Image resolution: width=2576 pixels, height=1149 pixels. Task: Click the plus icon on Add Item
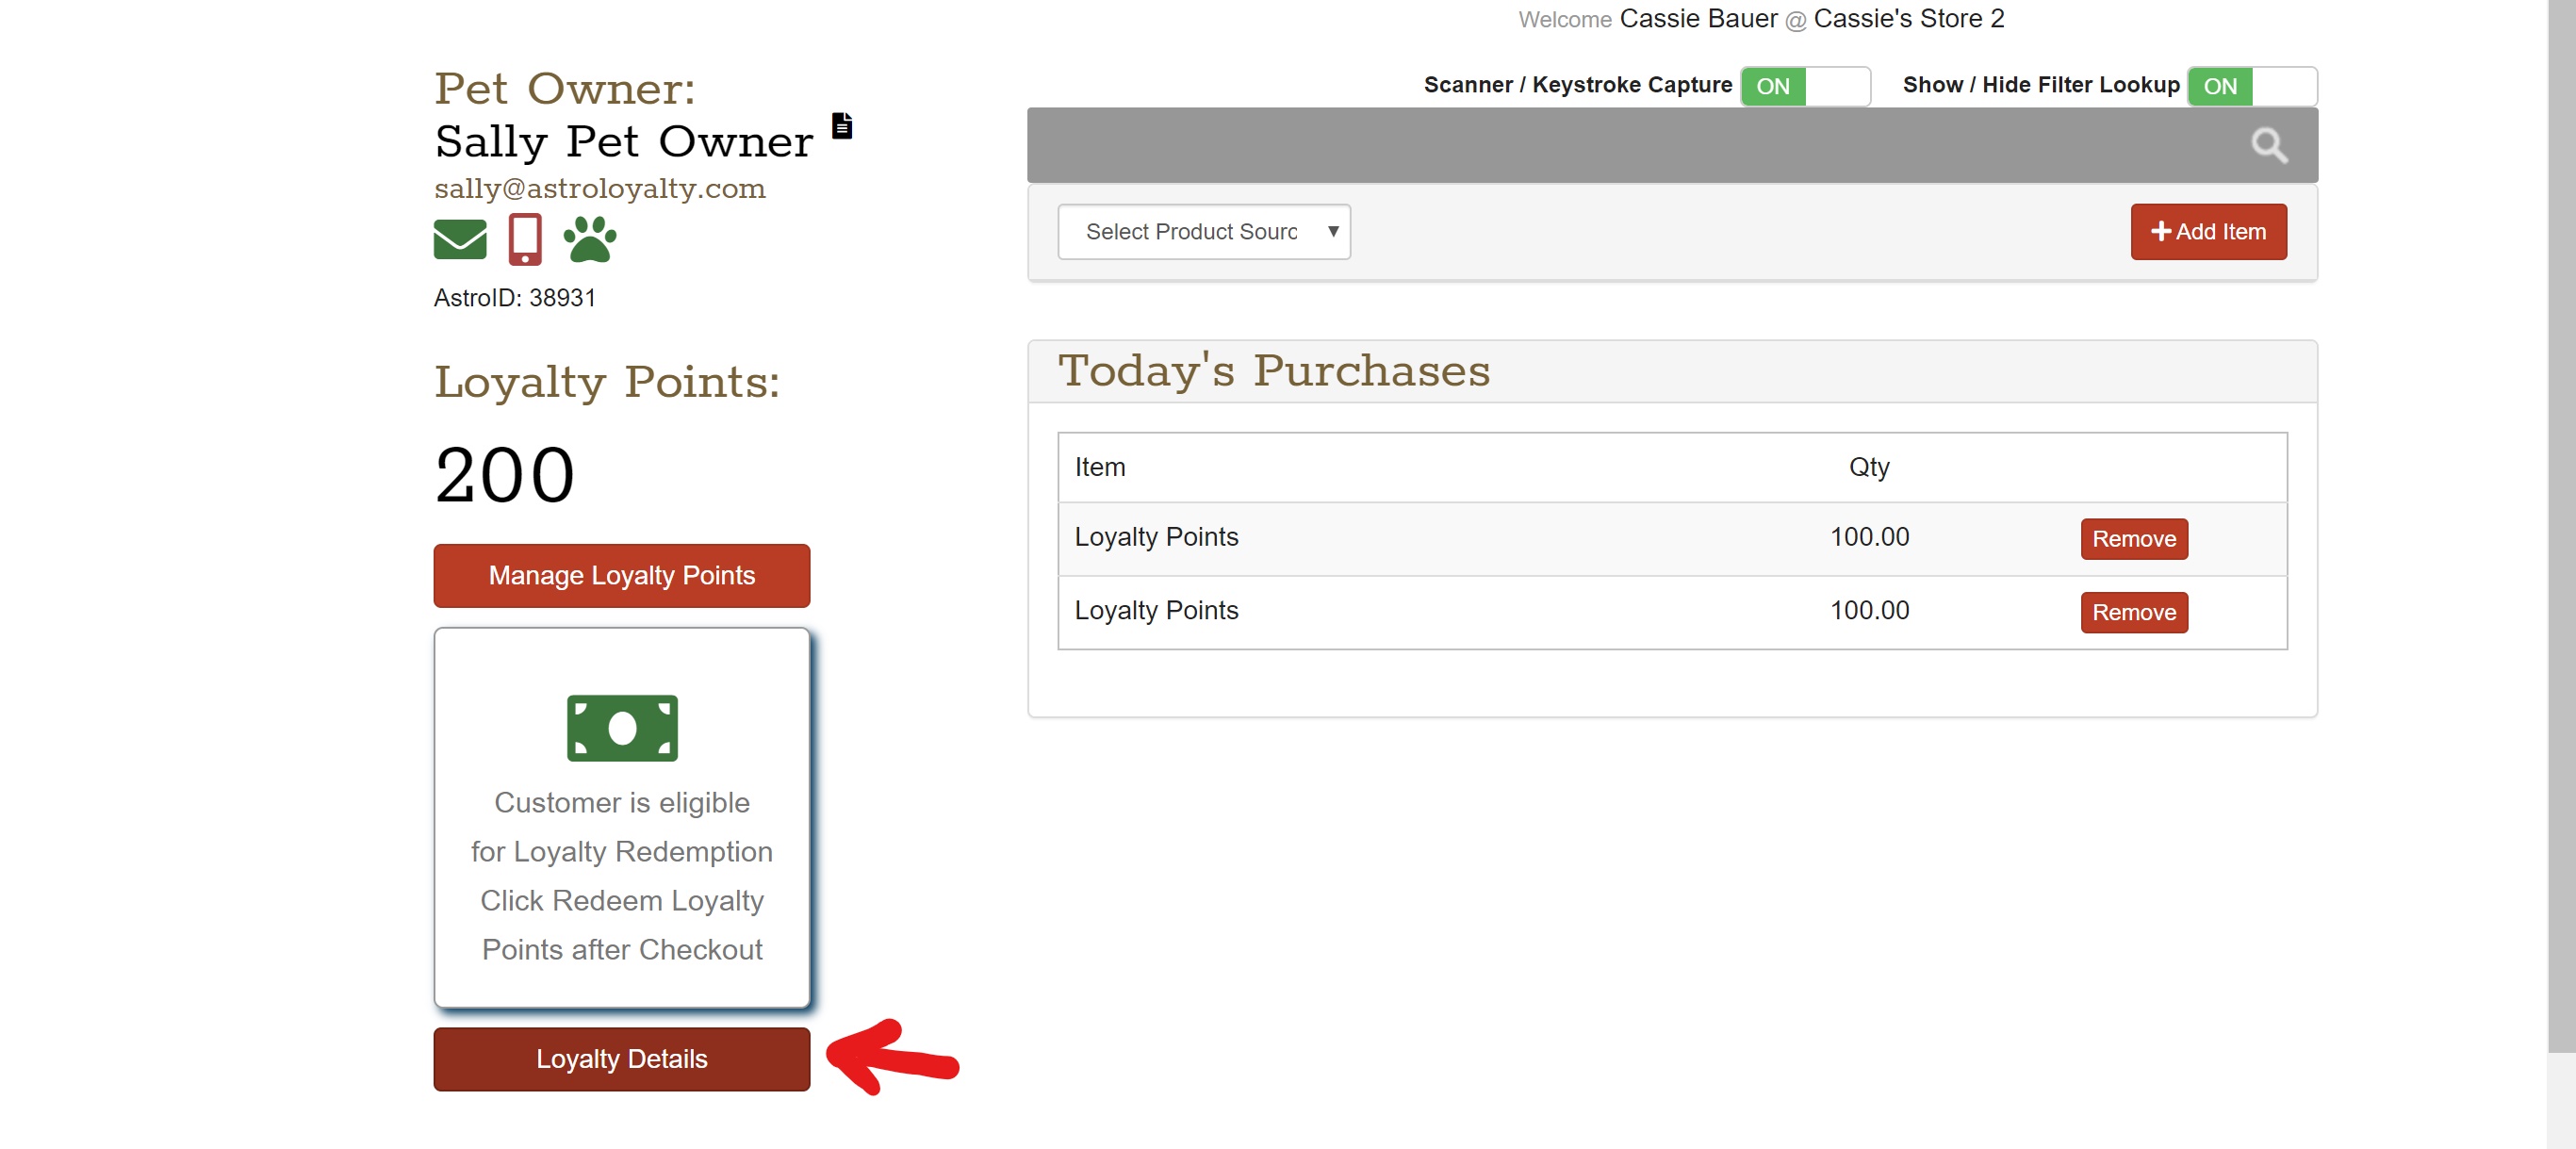tap(2160, 232)
